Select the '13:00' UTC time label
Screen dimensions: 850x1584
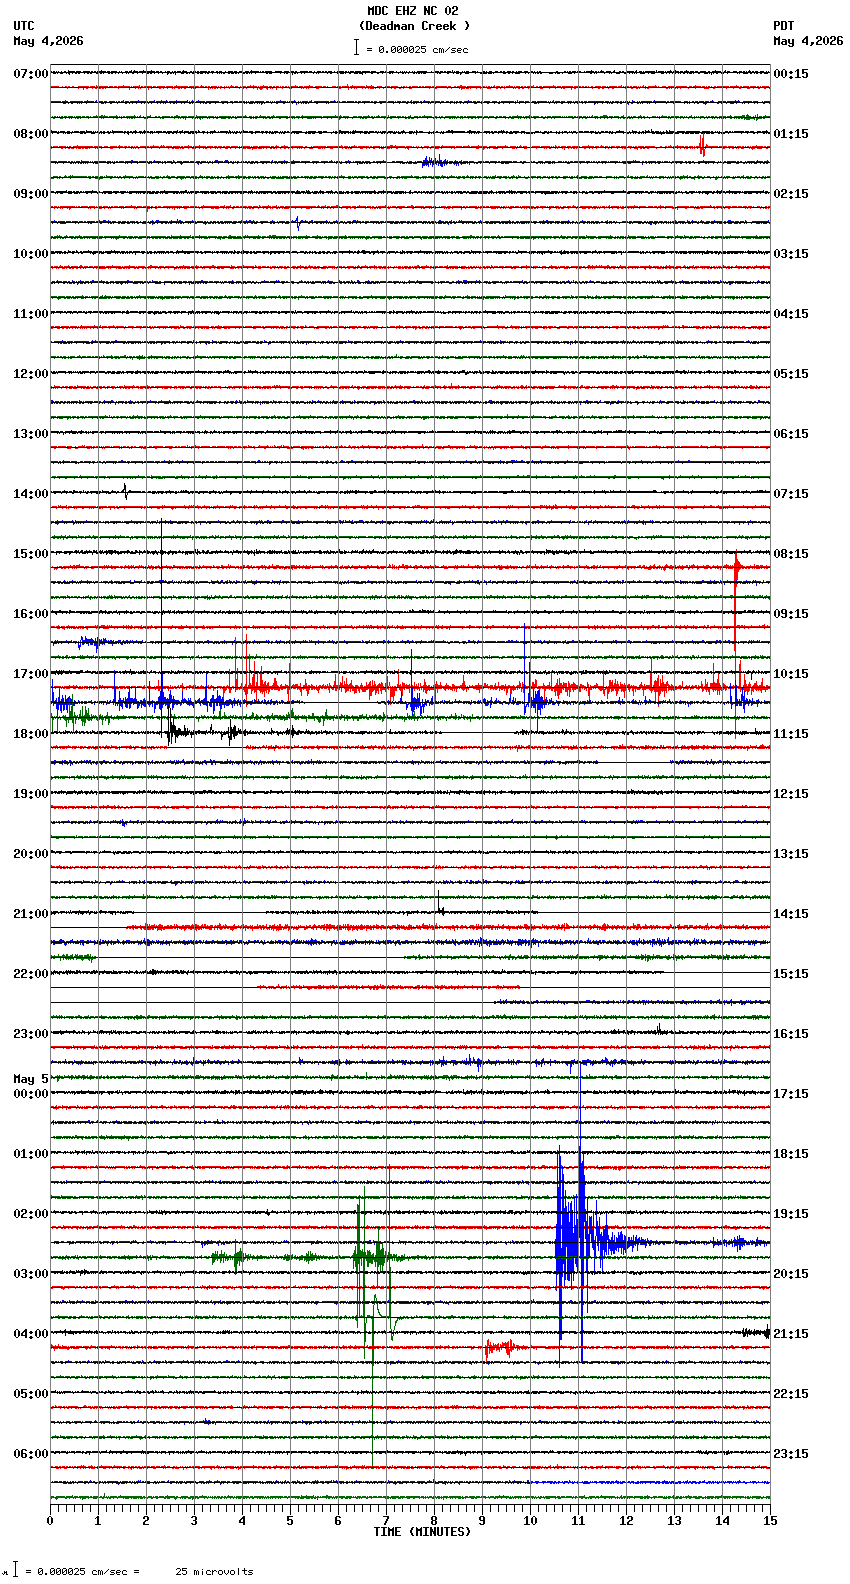[30, 434]
